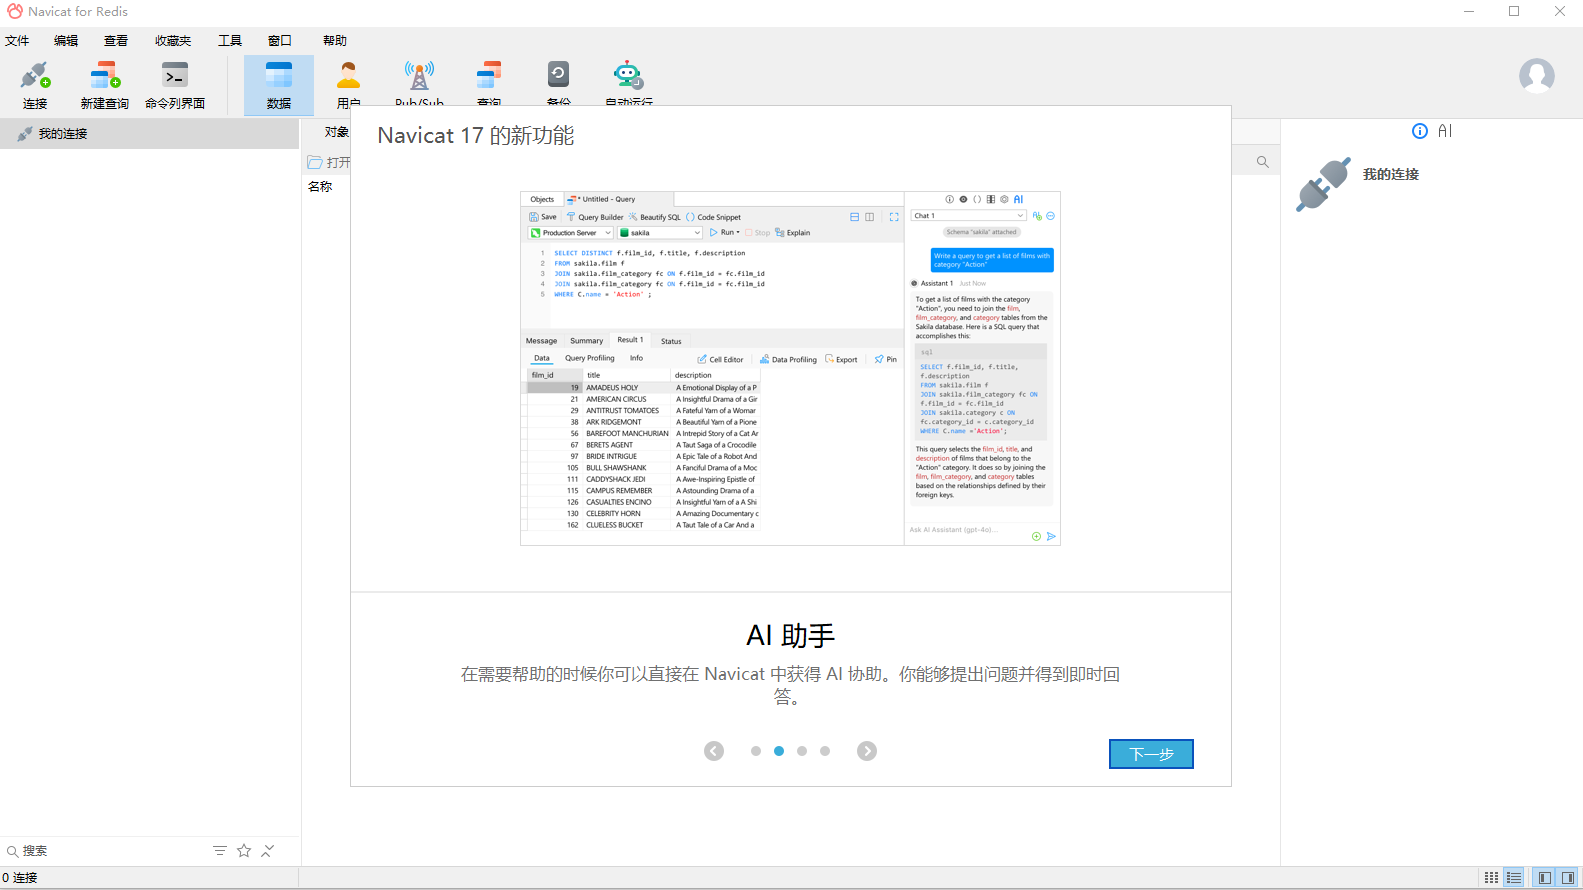Click the 'AI 助手' heading text

[x=790, y=636]
